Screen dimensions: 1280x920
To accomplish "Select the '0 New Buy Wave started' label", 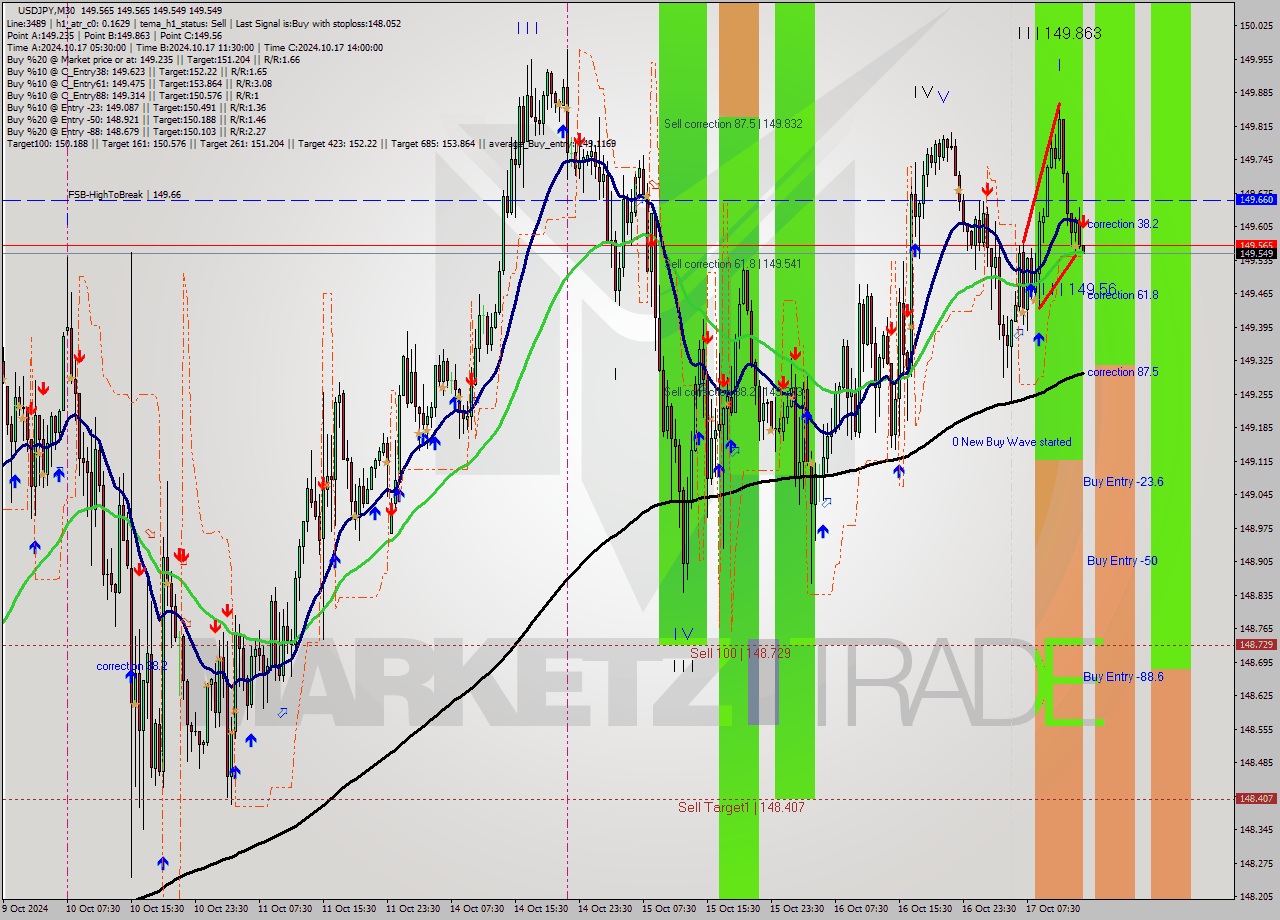I will tap(1011, 442).
